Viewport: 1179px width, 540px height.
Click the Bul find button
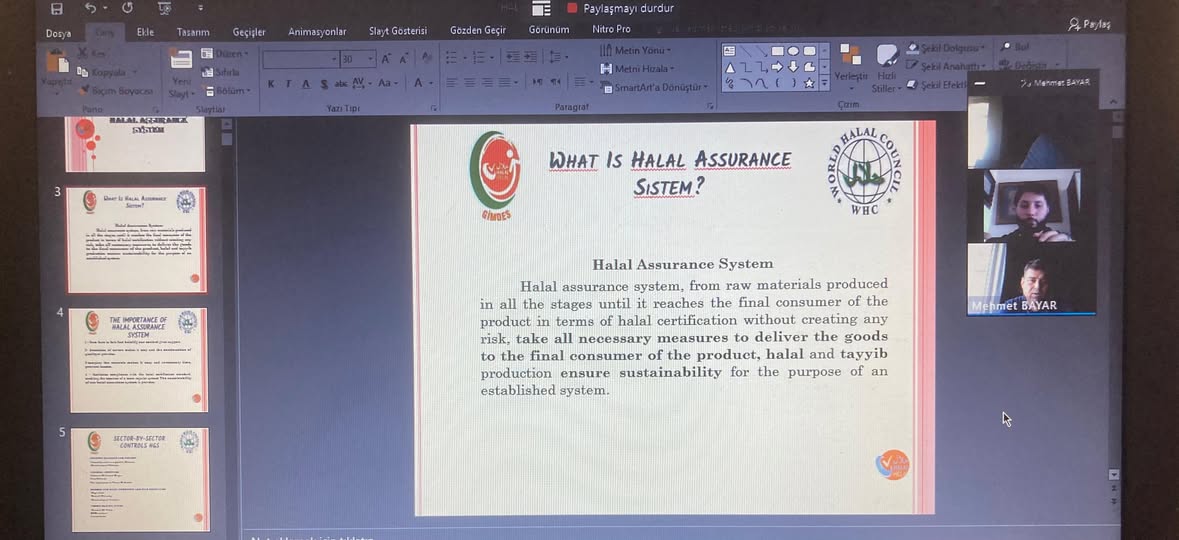tap(1015, 47)
